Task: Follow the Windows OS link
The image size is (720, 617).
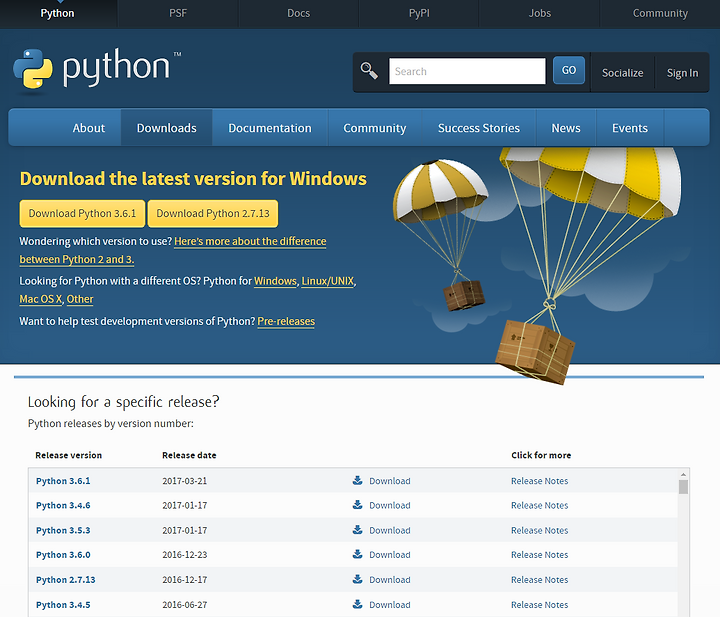Action: tap(275, 280)
